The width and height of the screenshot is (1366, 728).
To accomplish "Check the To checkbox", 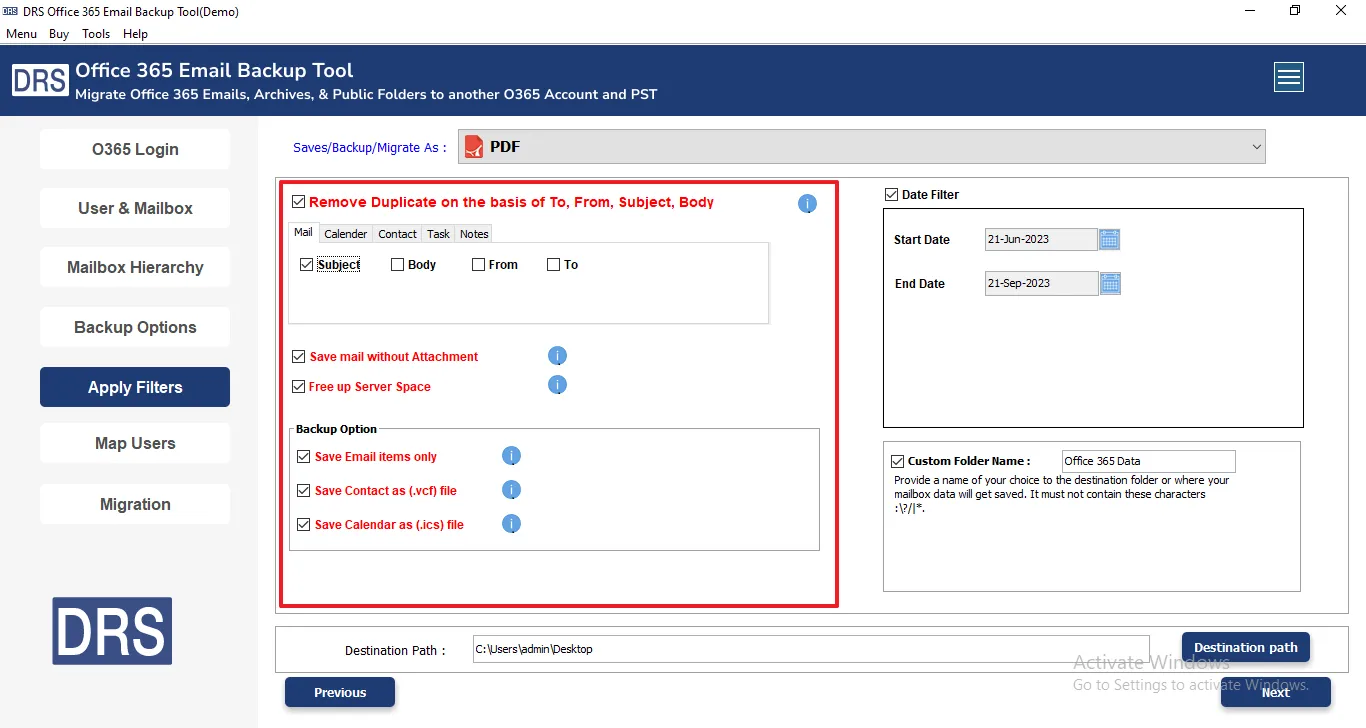I will pos(553,265).
